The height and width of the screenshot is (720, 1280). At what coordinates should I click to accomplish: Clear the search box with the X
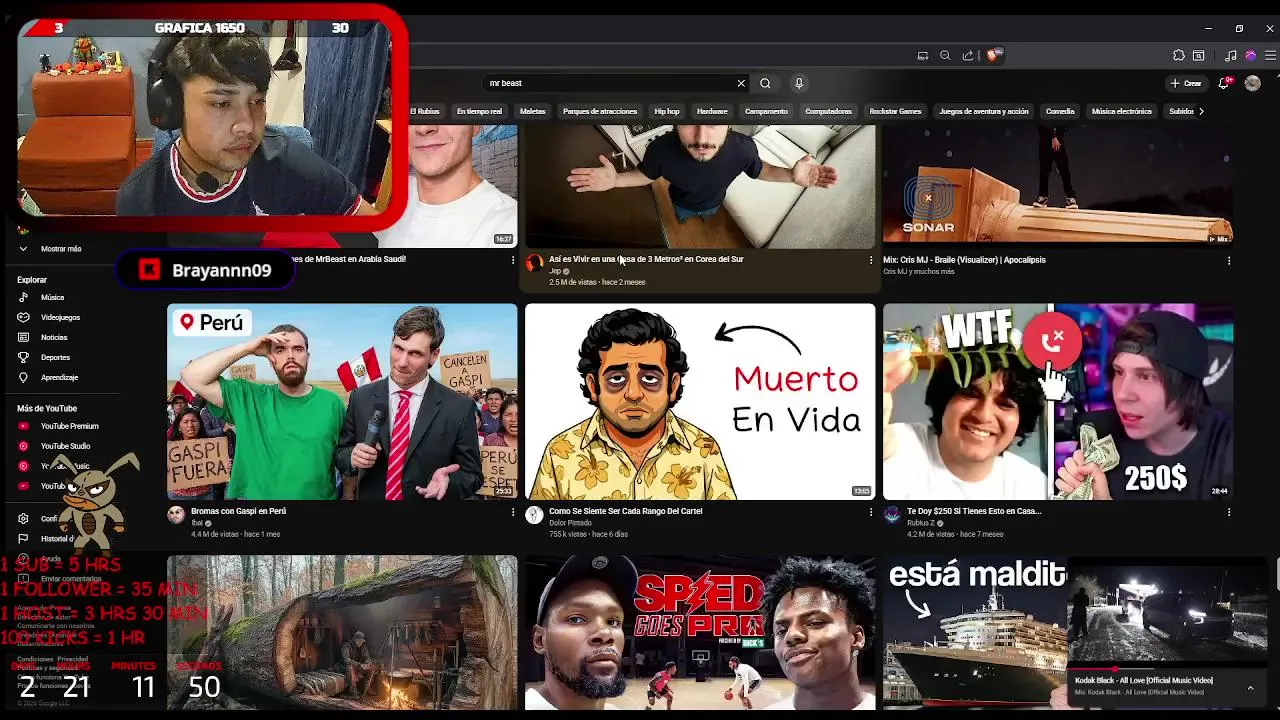point(741,83)
